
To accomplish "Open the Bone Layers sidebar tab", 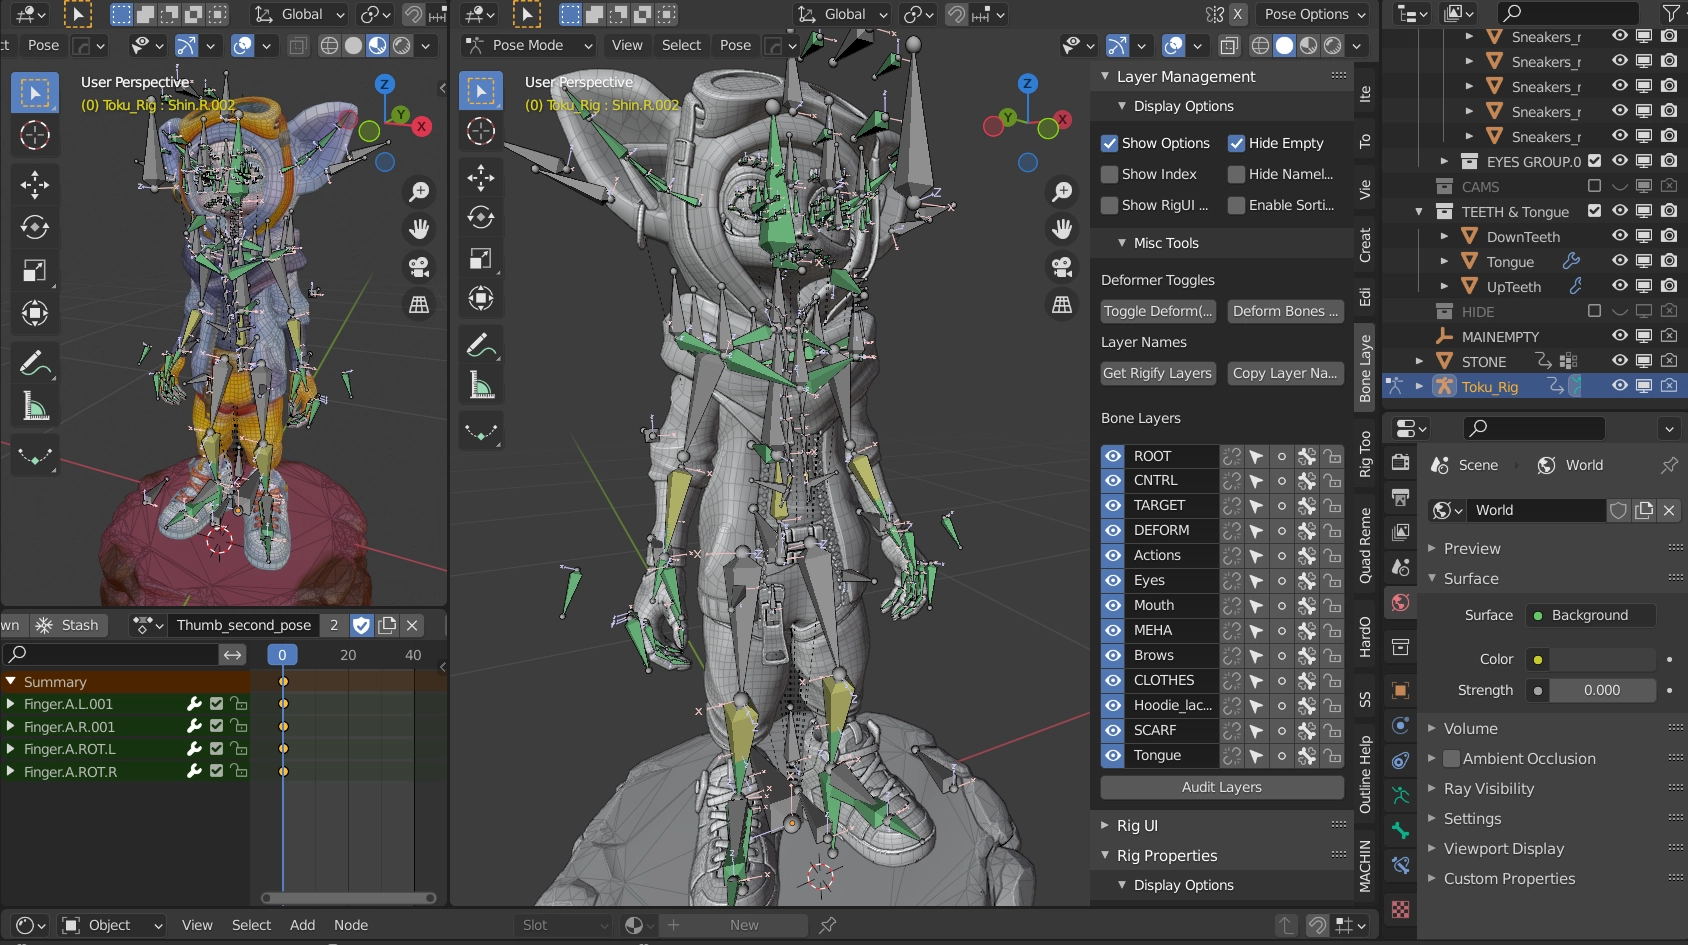I will (1365, 369).
